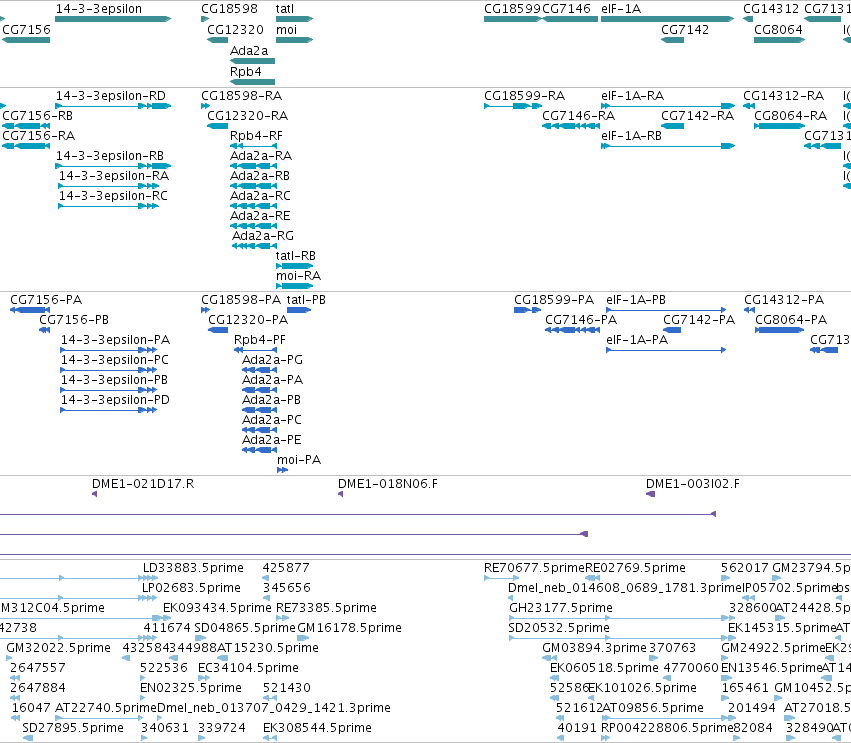The image size is (851, 743).
Task: Select the 14-3-3epsilon gene feature
Action: coord(113,19)
